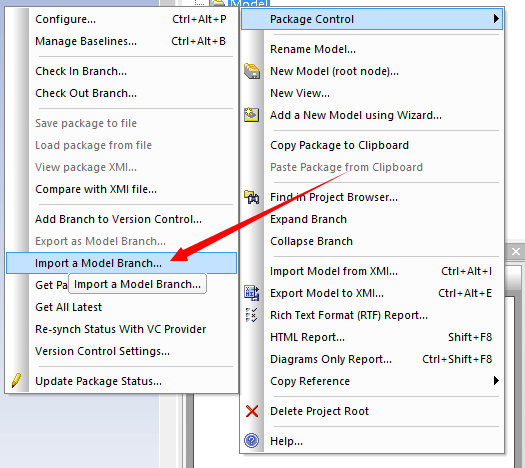Image resolution: width=525 pixels, height=468 pixels.
Task: Click the Add New Model Wizard icon
Action: tap(251, 115)
